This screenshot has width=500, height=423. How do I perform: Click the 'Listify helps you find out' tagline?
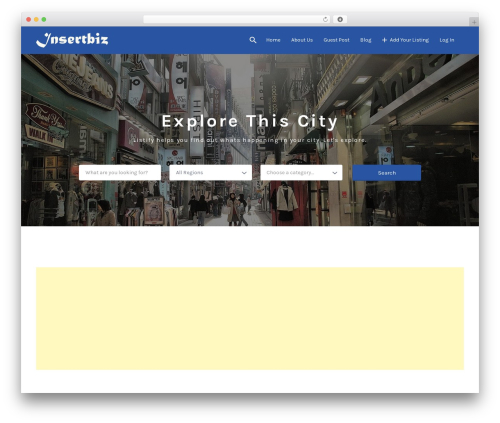[250, 140]
